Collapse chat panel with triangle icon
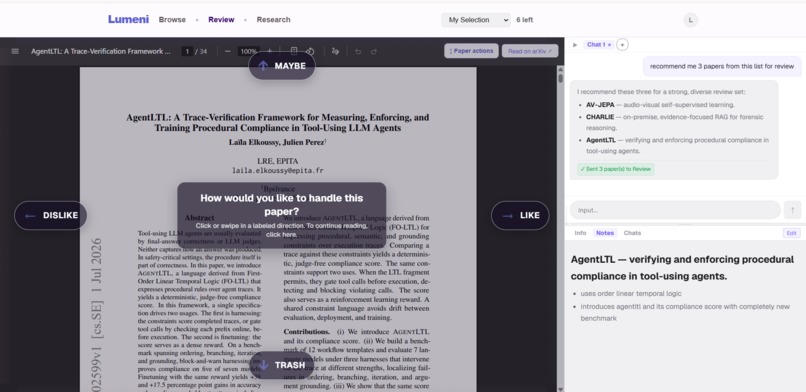Image resolution: width=806 pixels, height=392 pixels. coord(575,45)
